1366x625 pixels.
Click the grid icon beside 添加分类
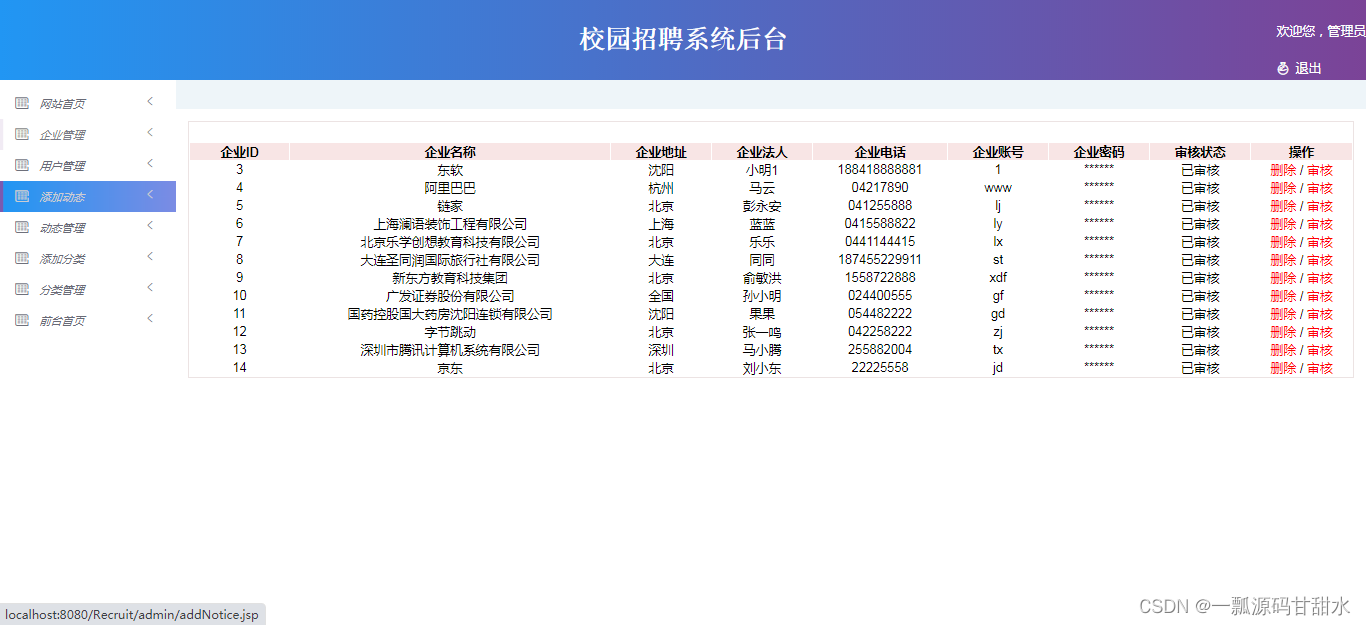pyautogui.click(x=22, y=258)
